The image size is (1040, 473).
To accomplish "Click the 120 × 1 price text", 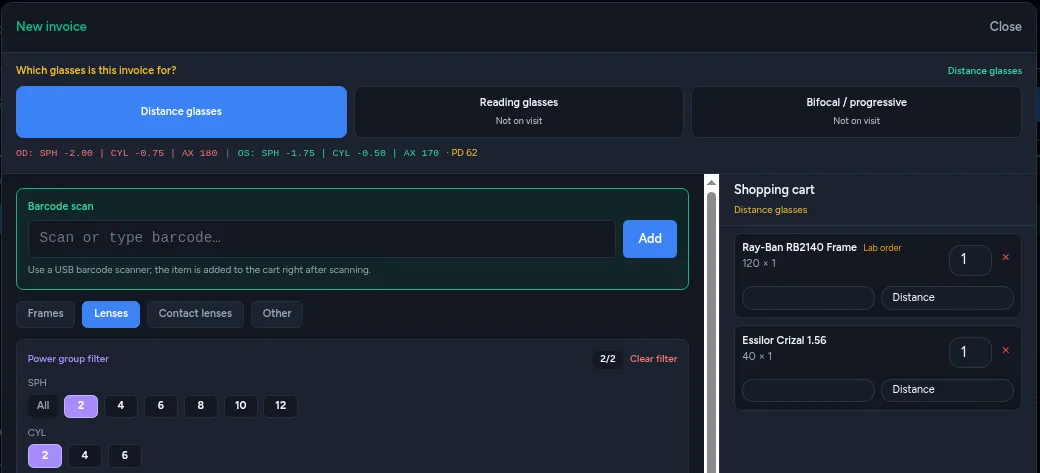I will (x=759, y=263).
